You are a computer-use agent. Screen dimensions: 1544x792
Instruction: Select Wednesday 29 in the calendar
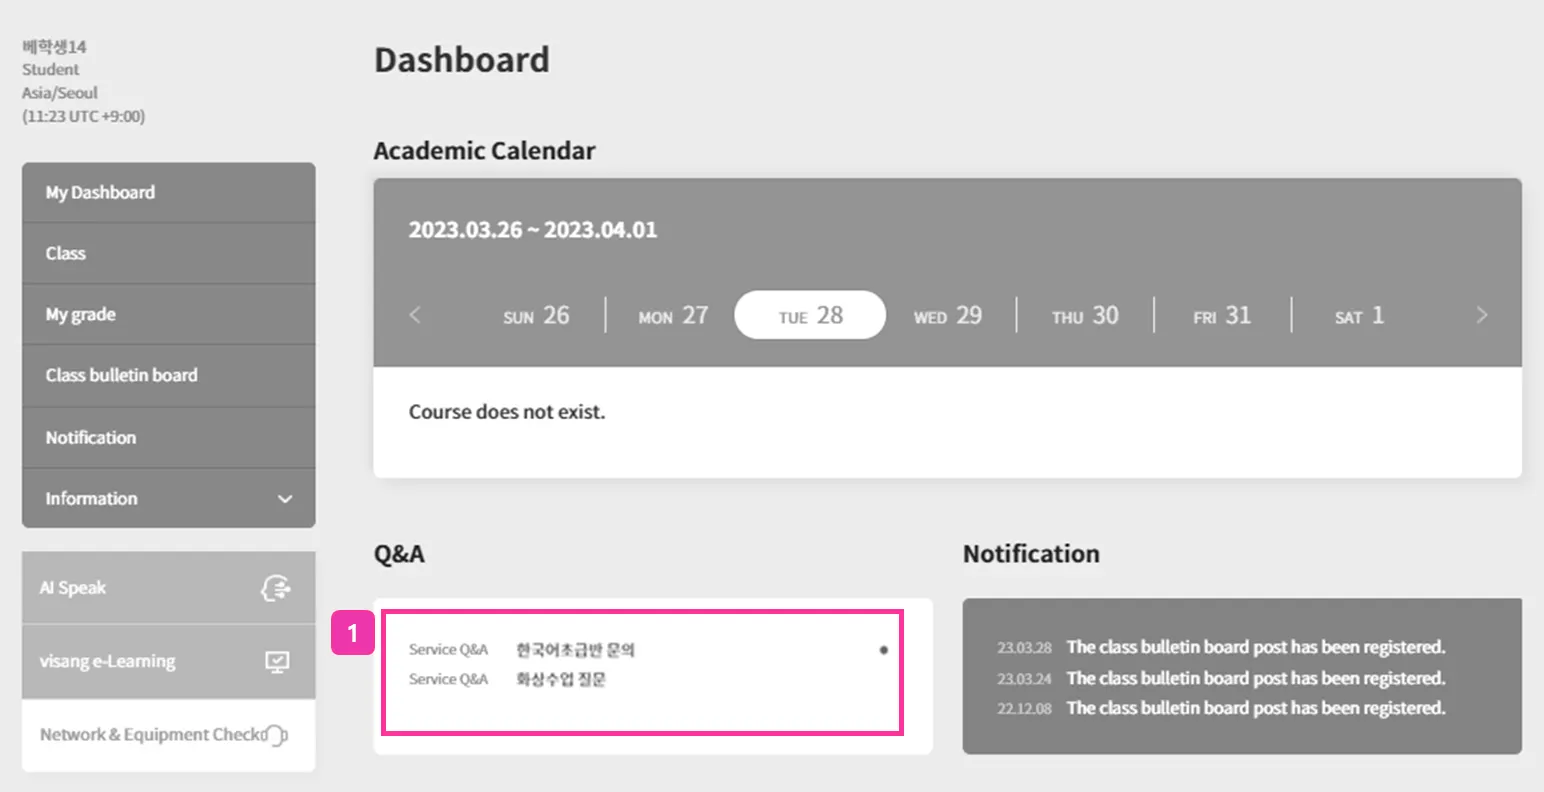coord(947,316)
